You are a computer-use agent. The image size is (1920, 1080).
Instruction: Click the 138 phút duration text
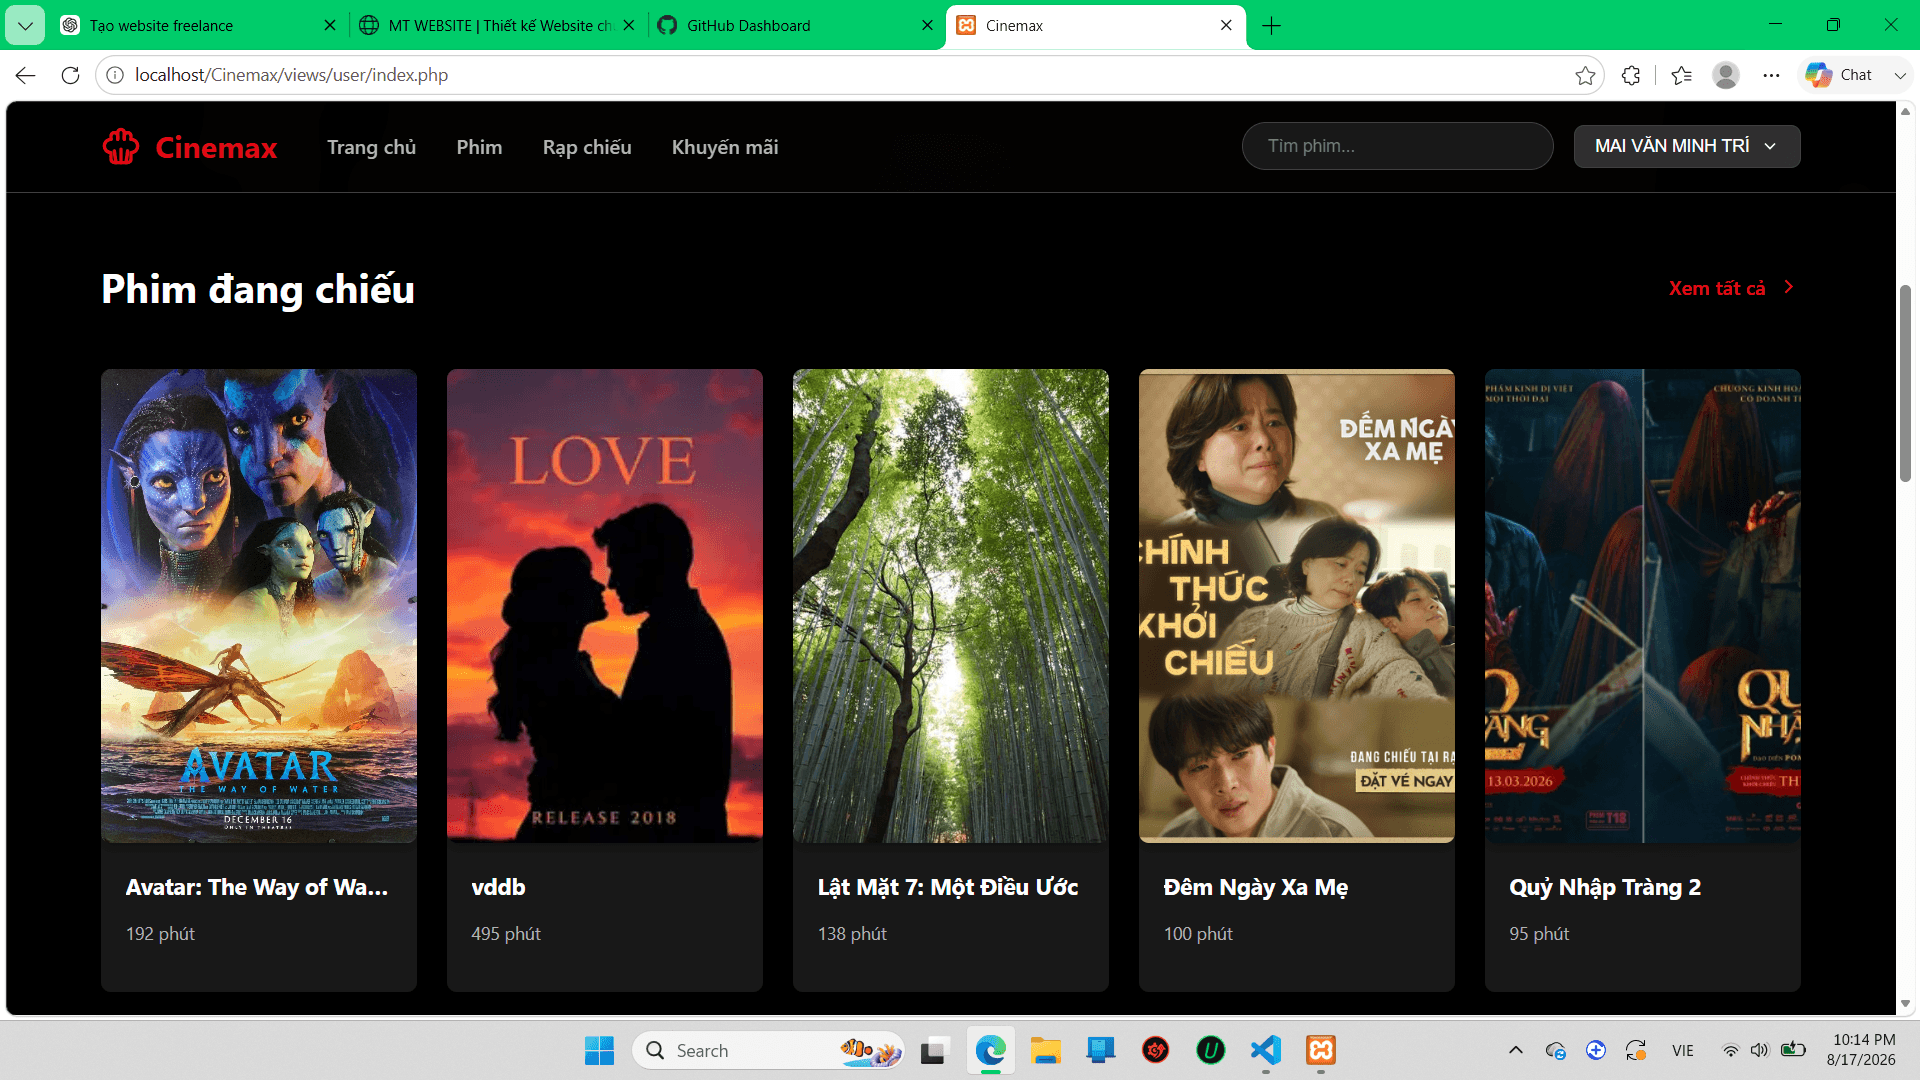(x=852, y=933)
